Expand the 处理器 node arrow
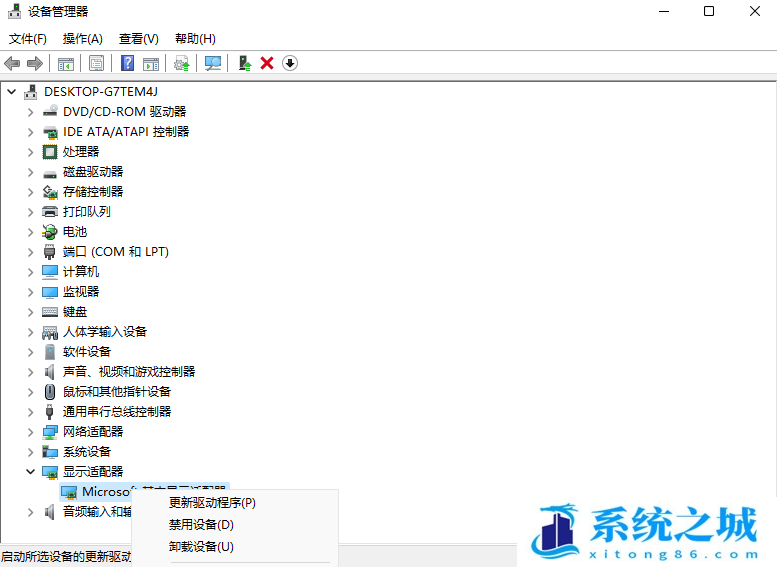The width and height of the screenshot is (777, 567). [31, 152]
